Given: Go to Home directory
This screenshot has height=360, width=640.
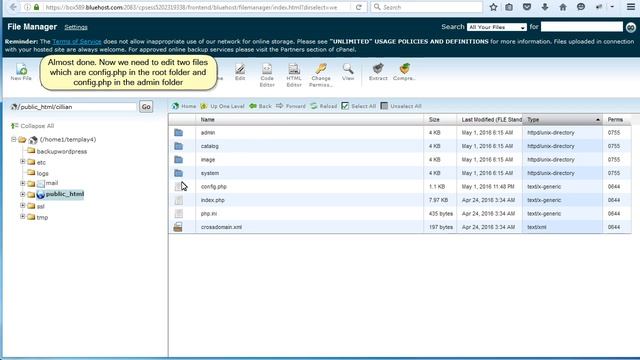Looking at the screenshot, I should [x=184, y=106].
